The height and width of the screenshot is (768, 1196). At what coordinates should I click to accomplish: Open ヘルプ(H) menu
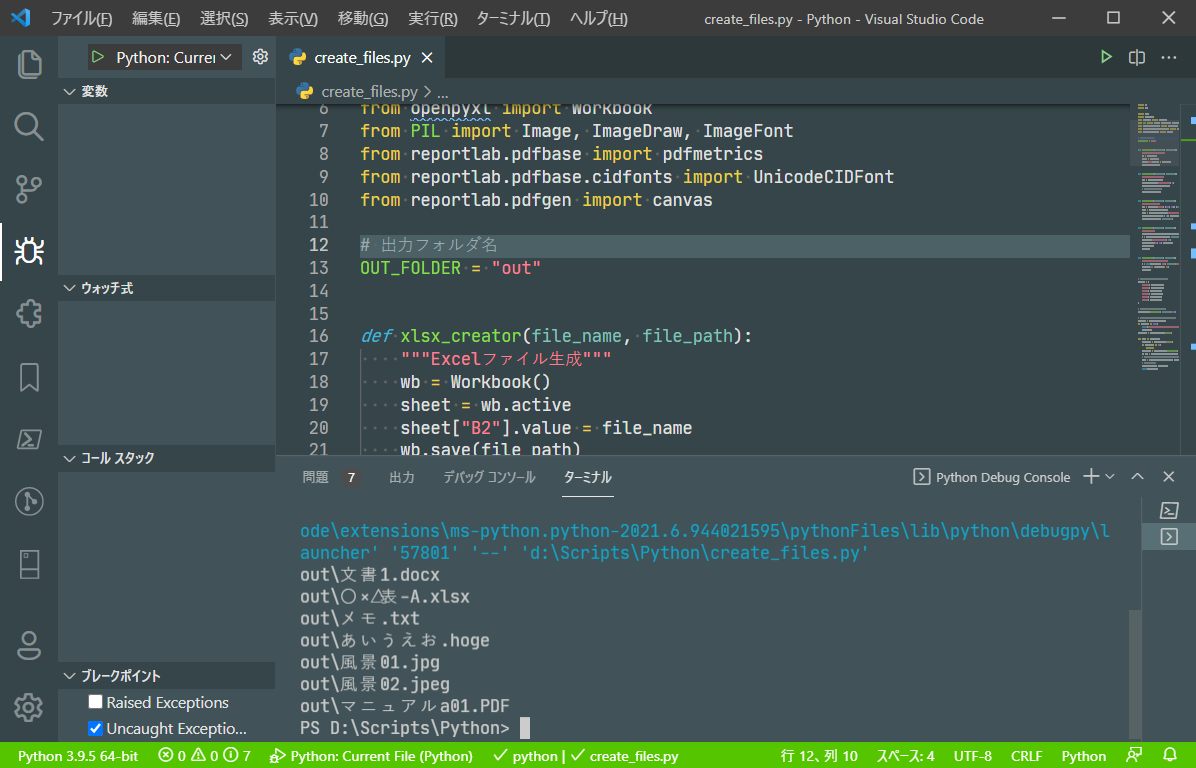click(599, 19)
